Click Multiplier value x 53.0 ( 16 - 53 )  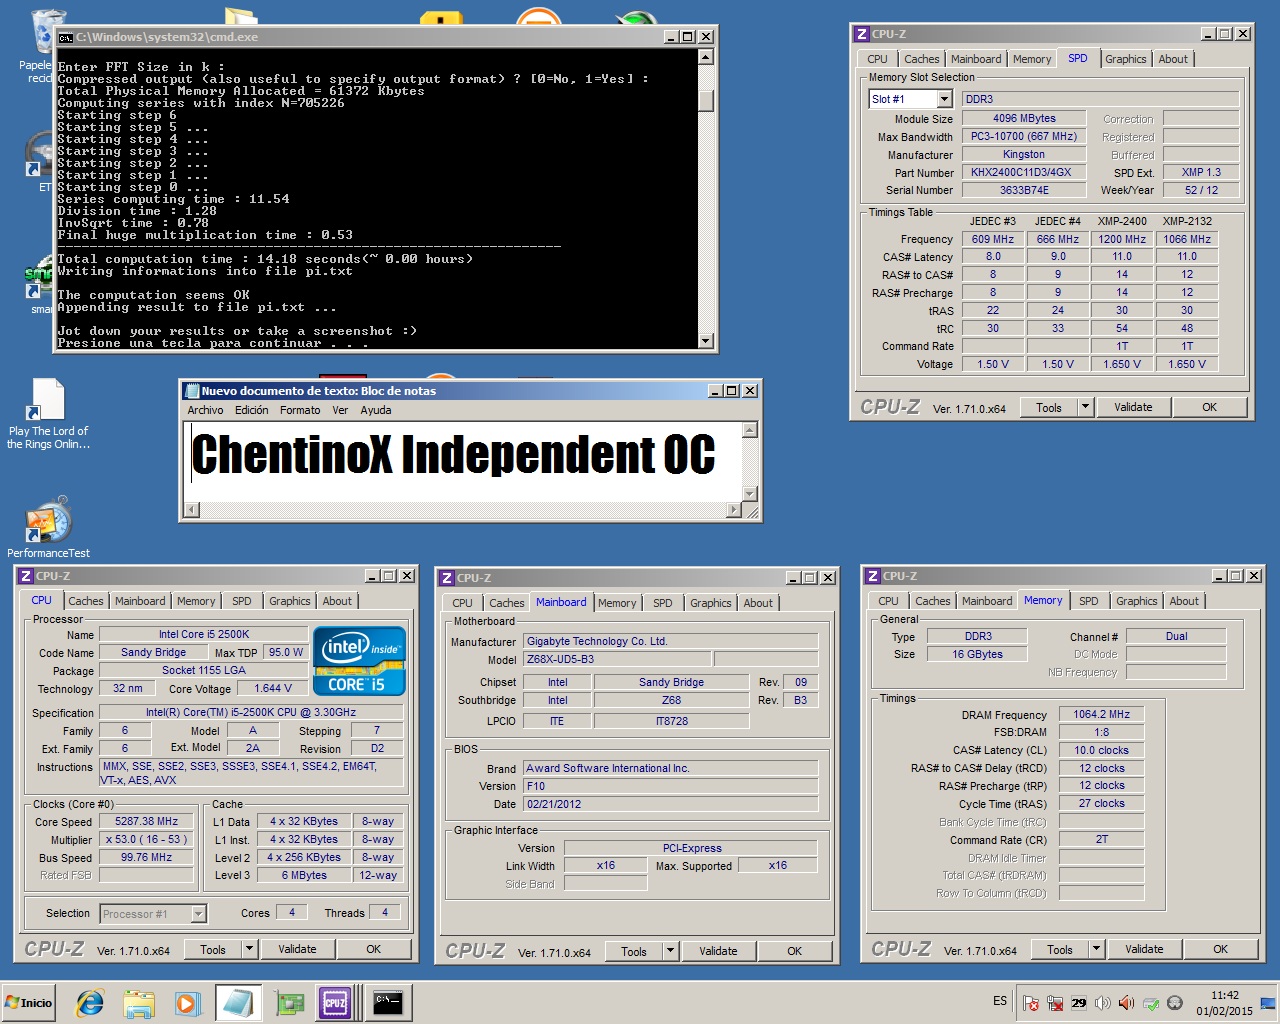147,839
